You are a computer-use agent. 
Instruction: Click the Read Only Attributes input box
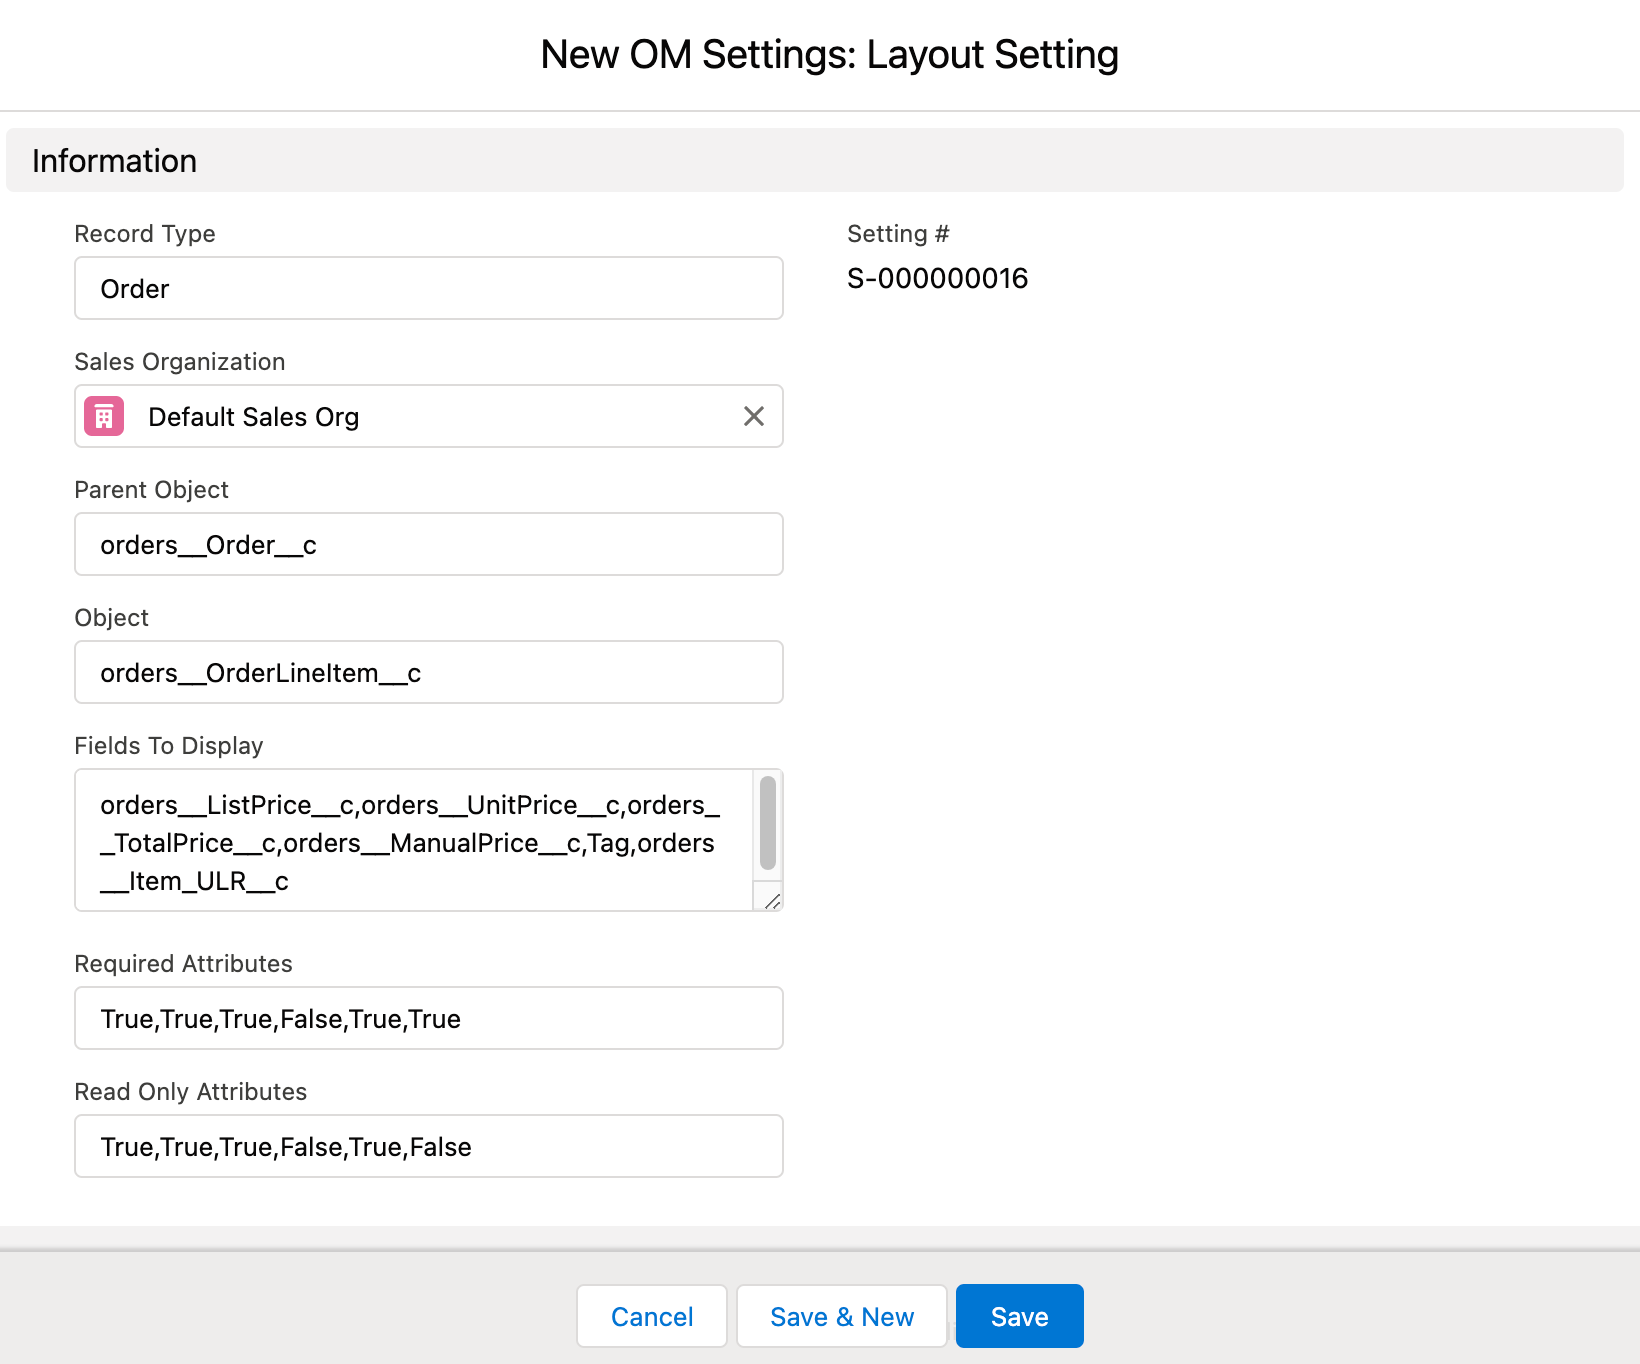click(x=428, y=1146)
